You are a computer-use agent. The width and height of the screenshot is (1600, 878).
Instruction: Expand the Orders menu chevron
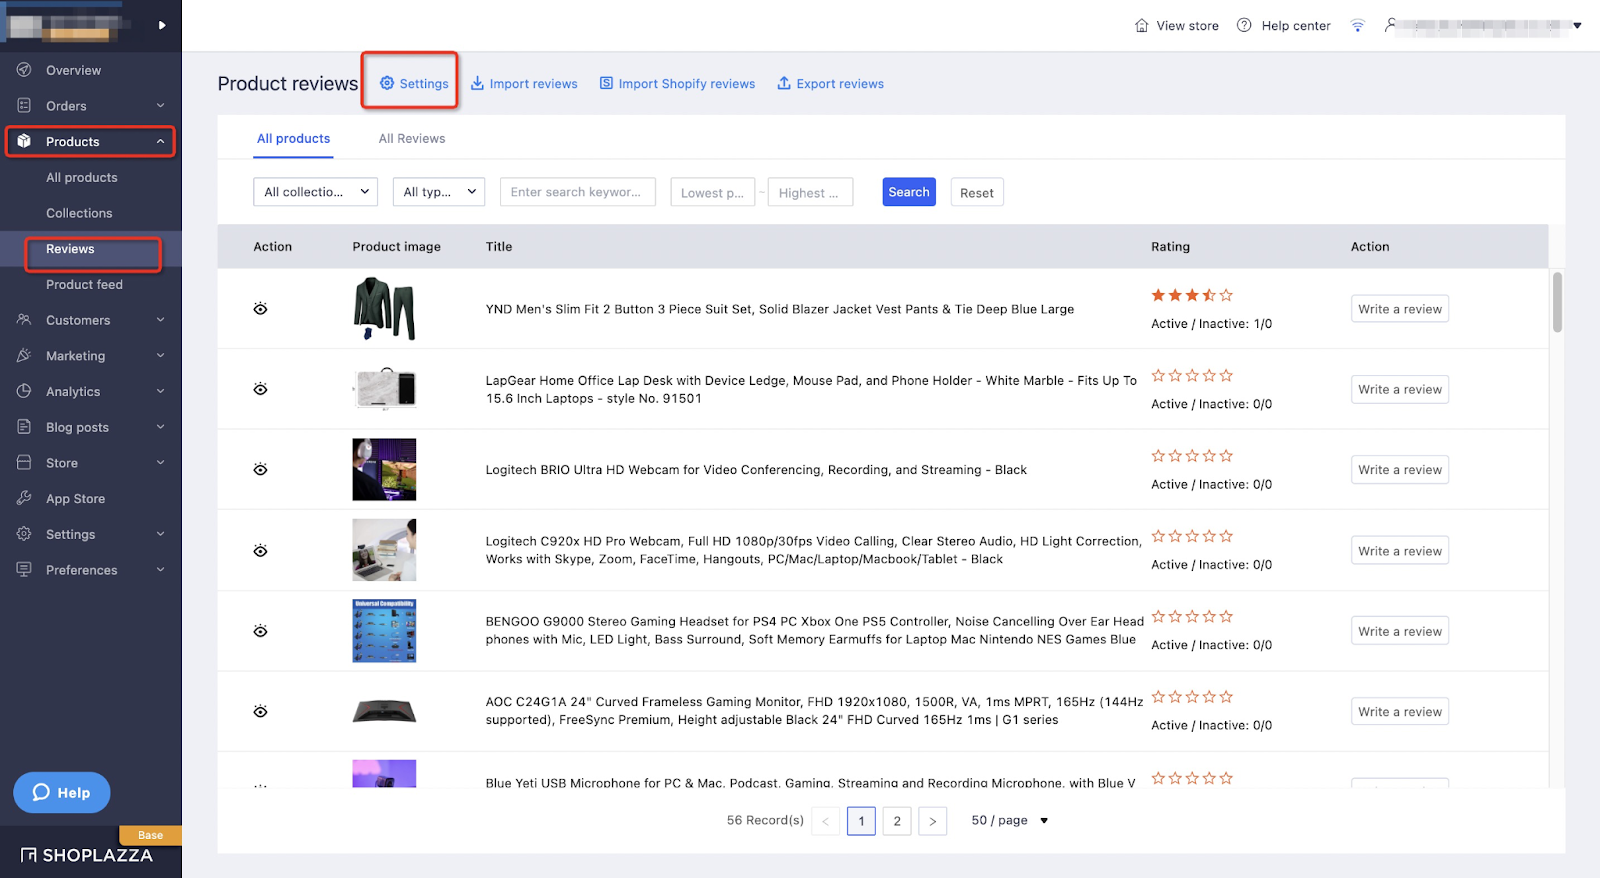click(160, 105)
